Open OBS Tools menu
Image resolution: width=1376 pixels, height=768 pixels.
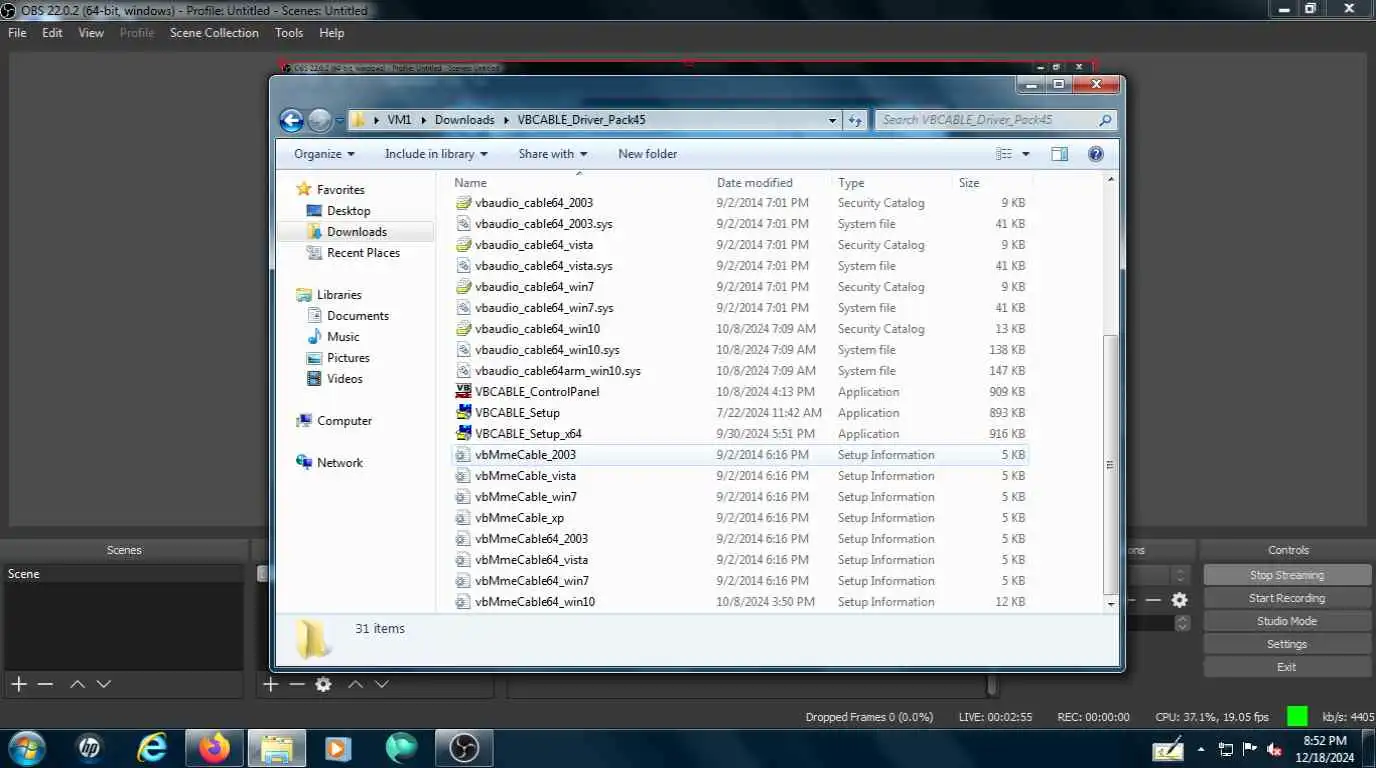tap(289, 33)
